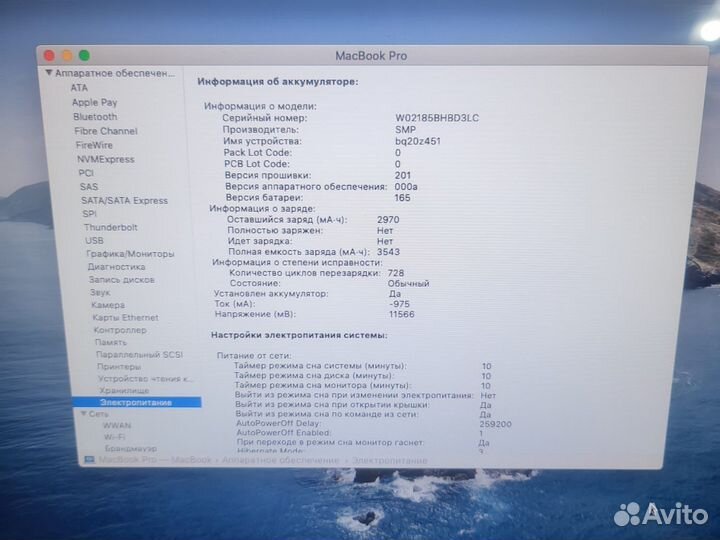720x540 pixels.
Task: Collapse the Сеть section triangle
Action: pyautogui.click(x=83, y=414)
